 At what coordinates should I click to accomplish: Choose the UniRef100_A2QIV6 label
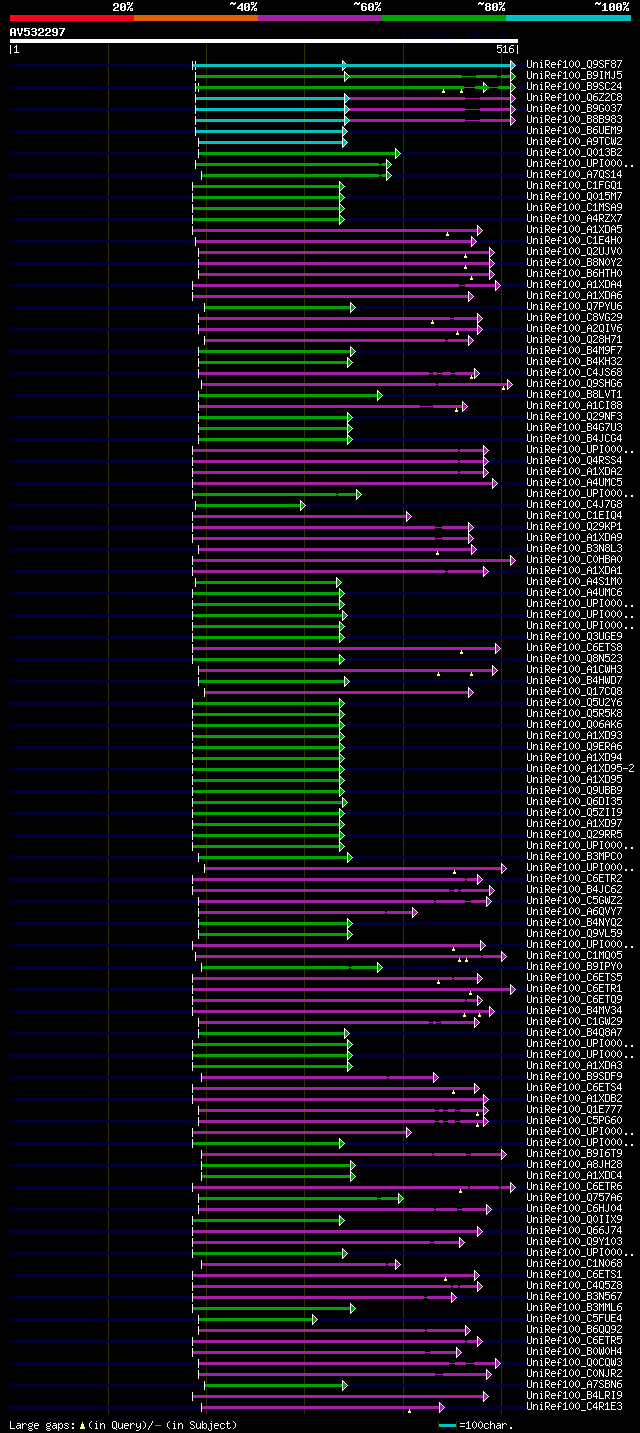point(574,329)
